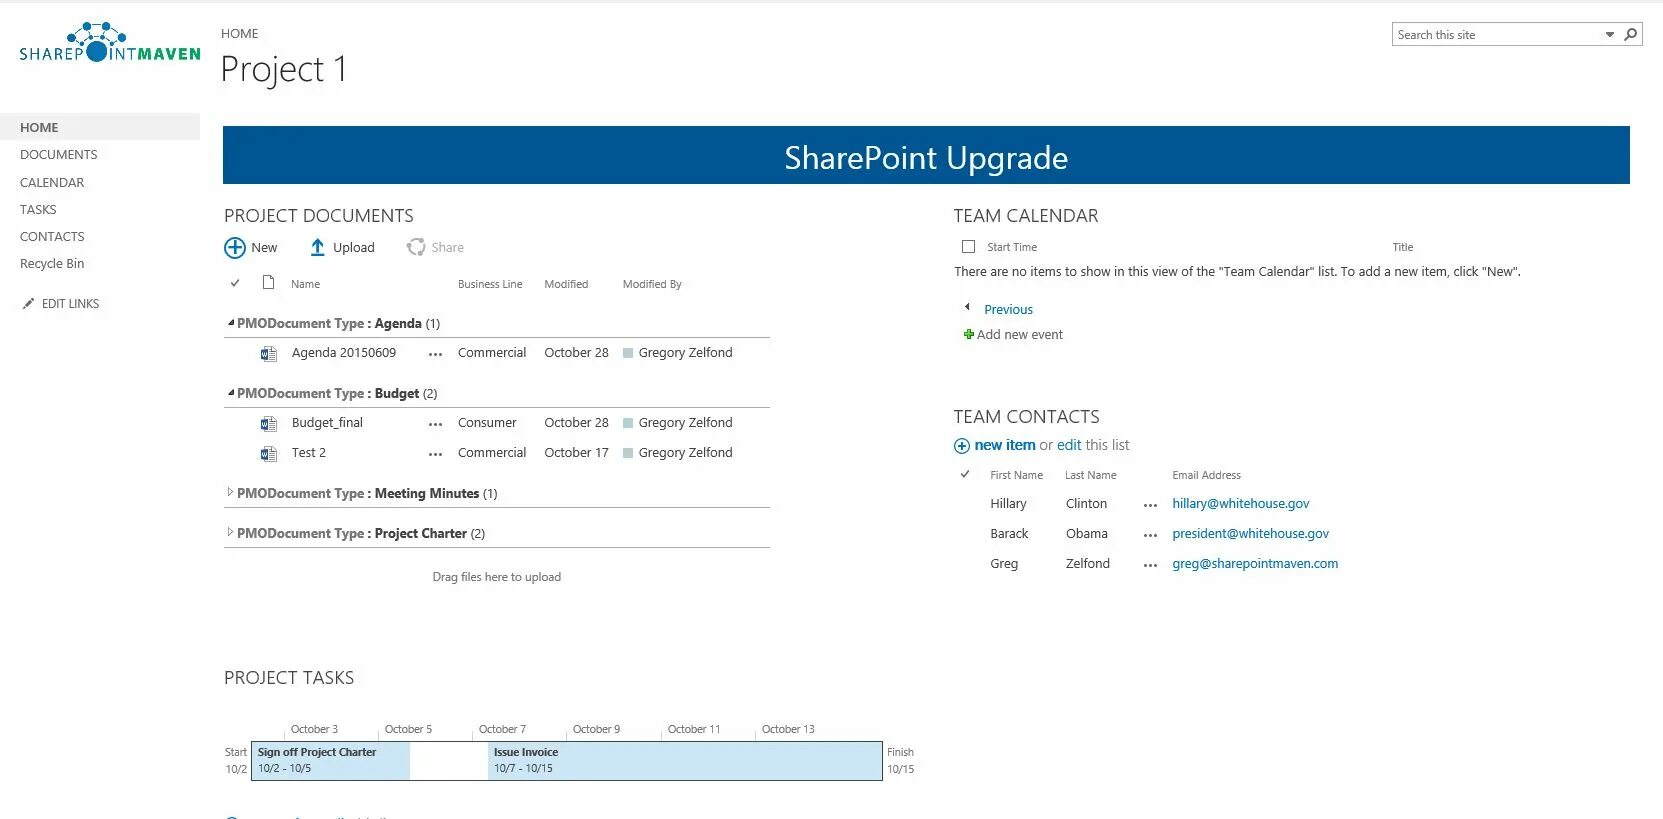The image size is (1663, 819).
Task: Click the EDIT LINKS pencil icon
Action: pos(28,303)
